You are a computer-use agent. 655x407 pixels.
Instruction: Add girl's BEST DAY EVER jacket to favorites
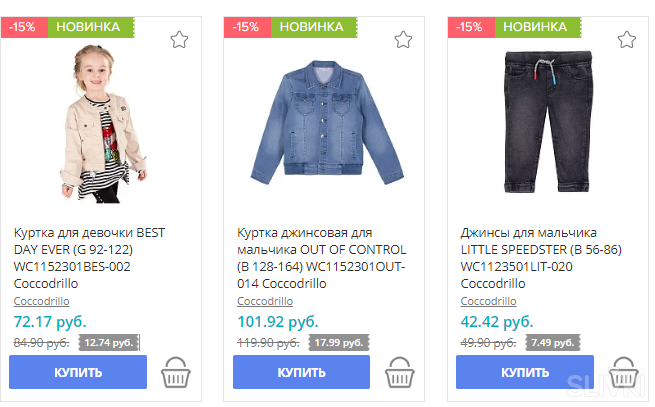tap(179, 40)
